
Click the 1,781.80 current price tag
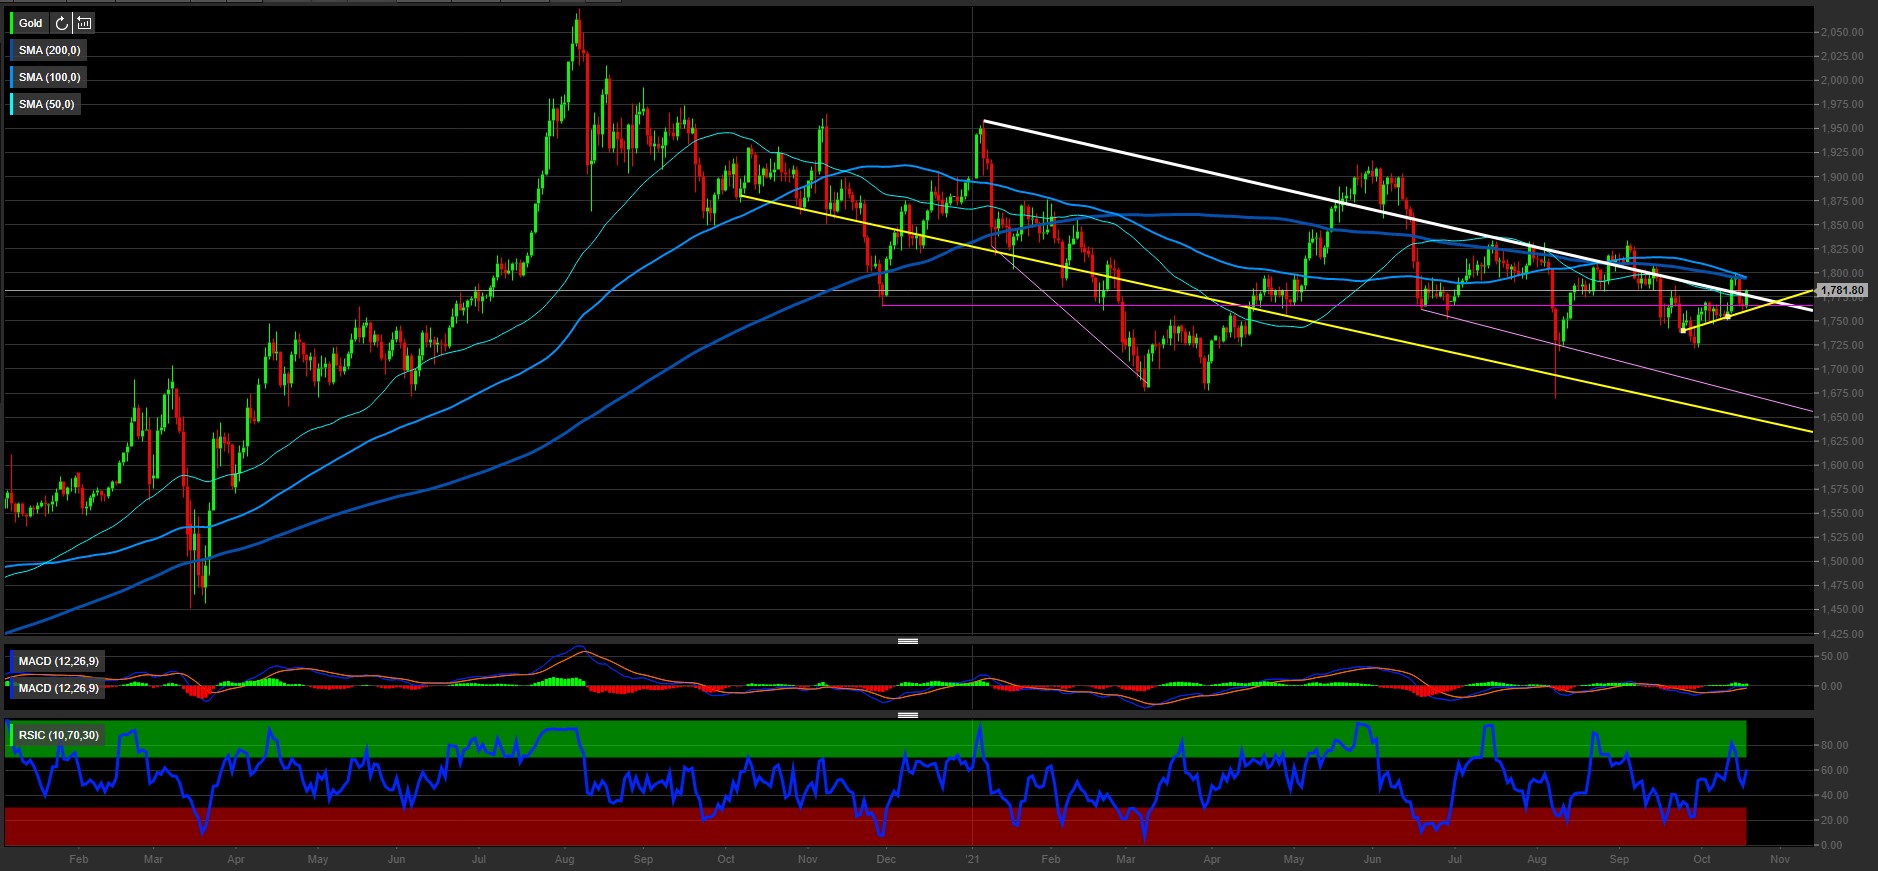(1841, 291)
